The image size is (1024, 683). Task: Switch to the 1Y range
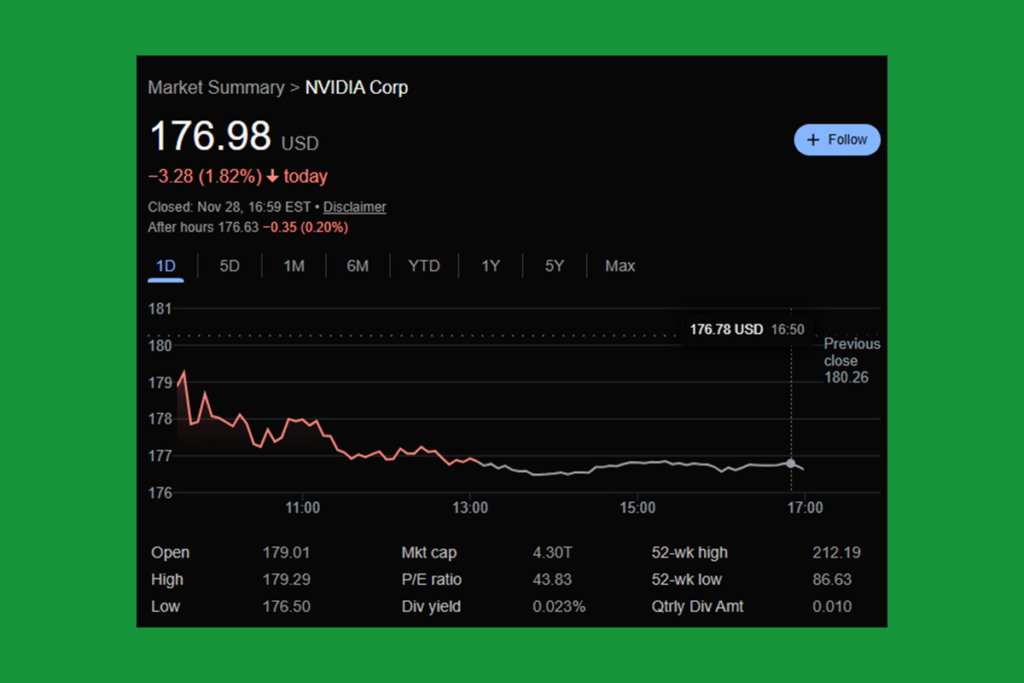point(490,266)
